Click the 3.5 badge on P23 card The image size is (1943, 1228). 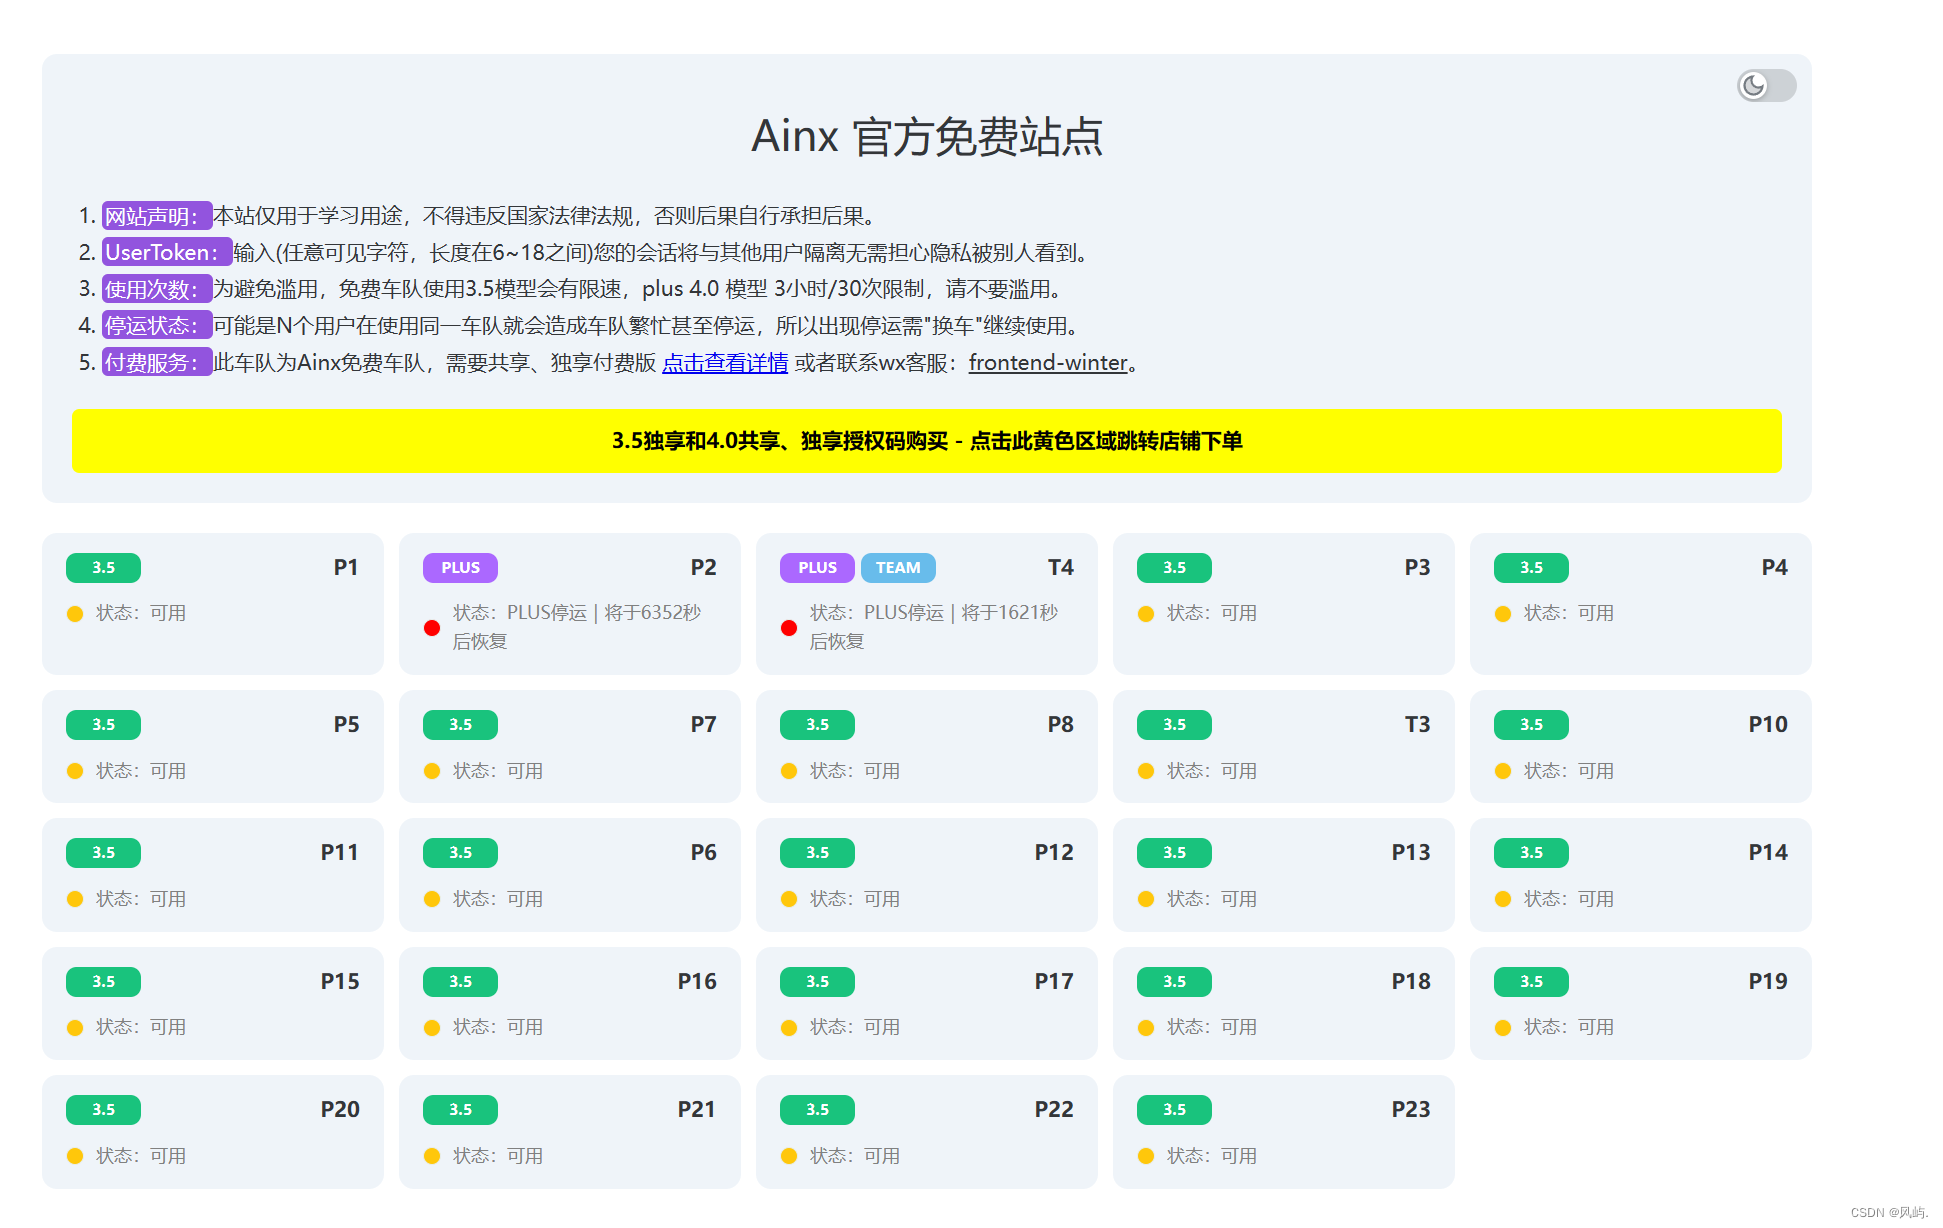(1174, 1110)
